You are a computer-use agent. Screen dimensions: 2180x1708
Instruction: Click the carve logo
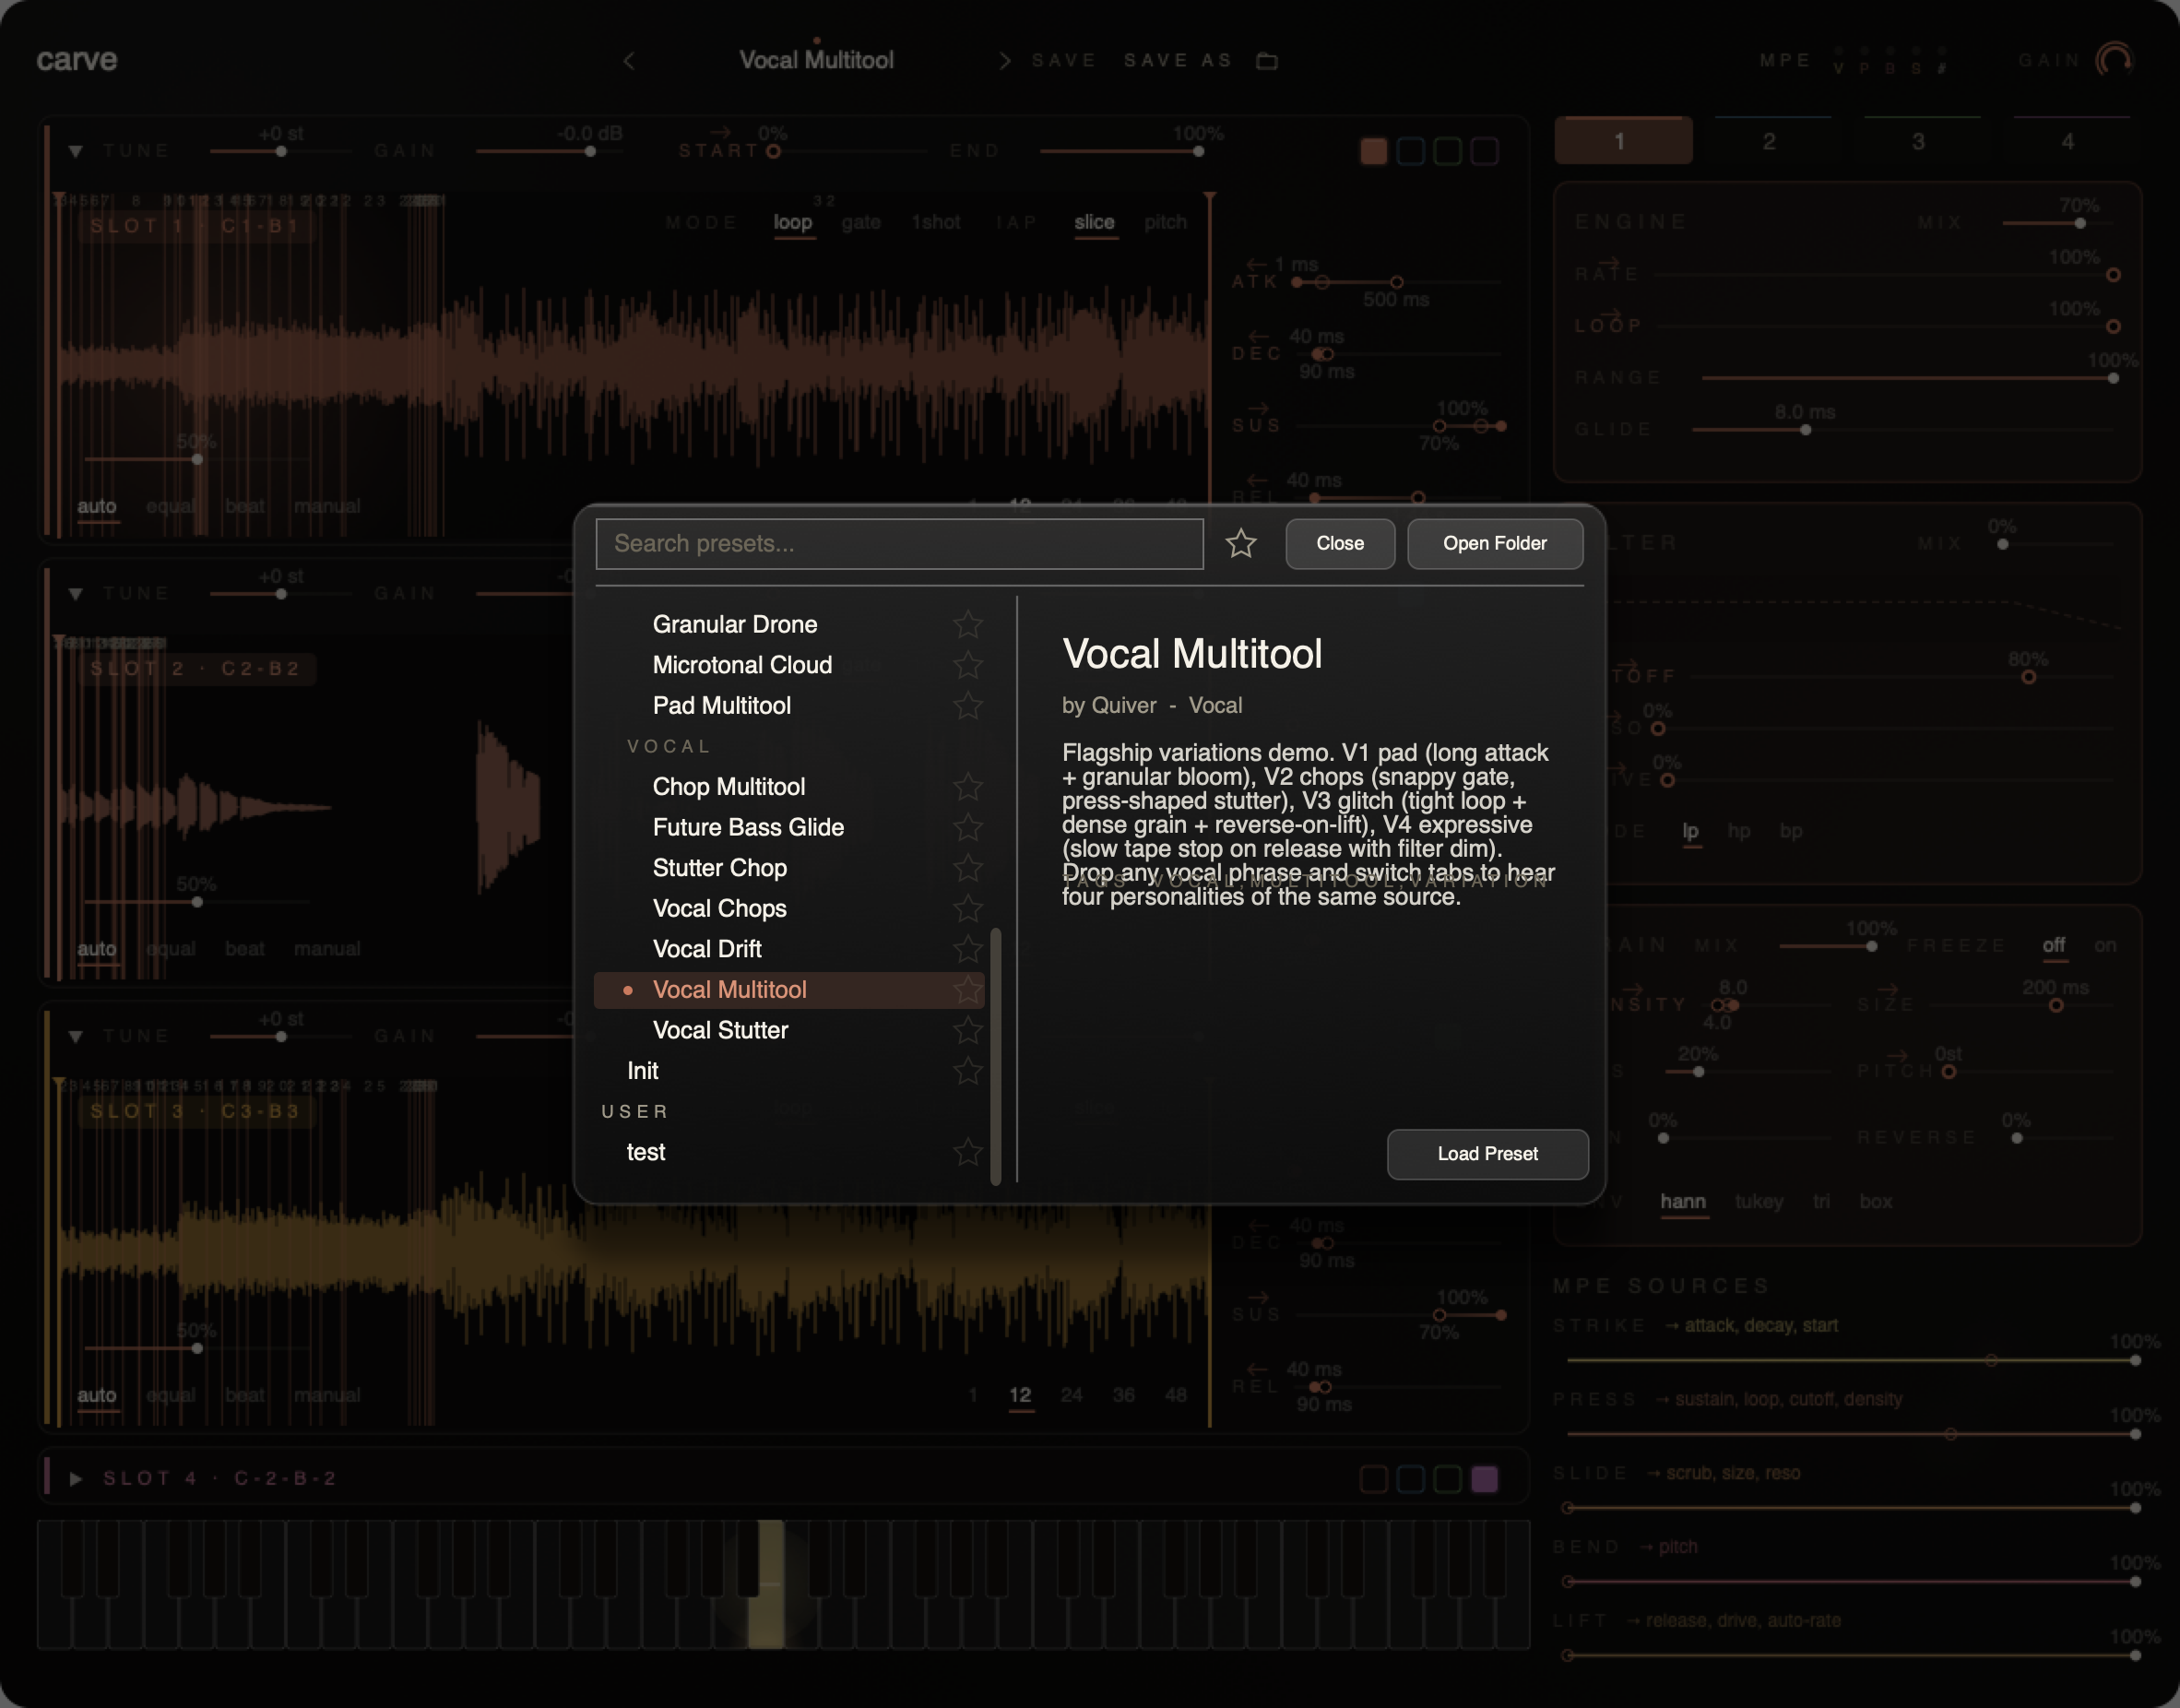(77, 60)
